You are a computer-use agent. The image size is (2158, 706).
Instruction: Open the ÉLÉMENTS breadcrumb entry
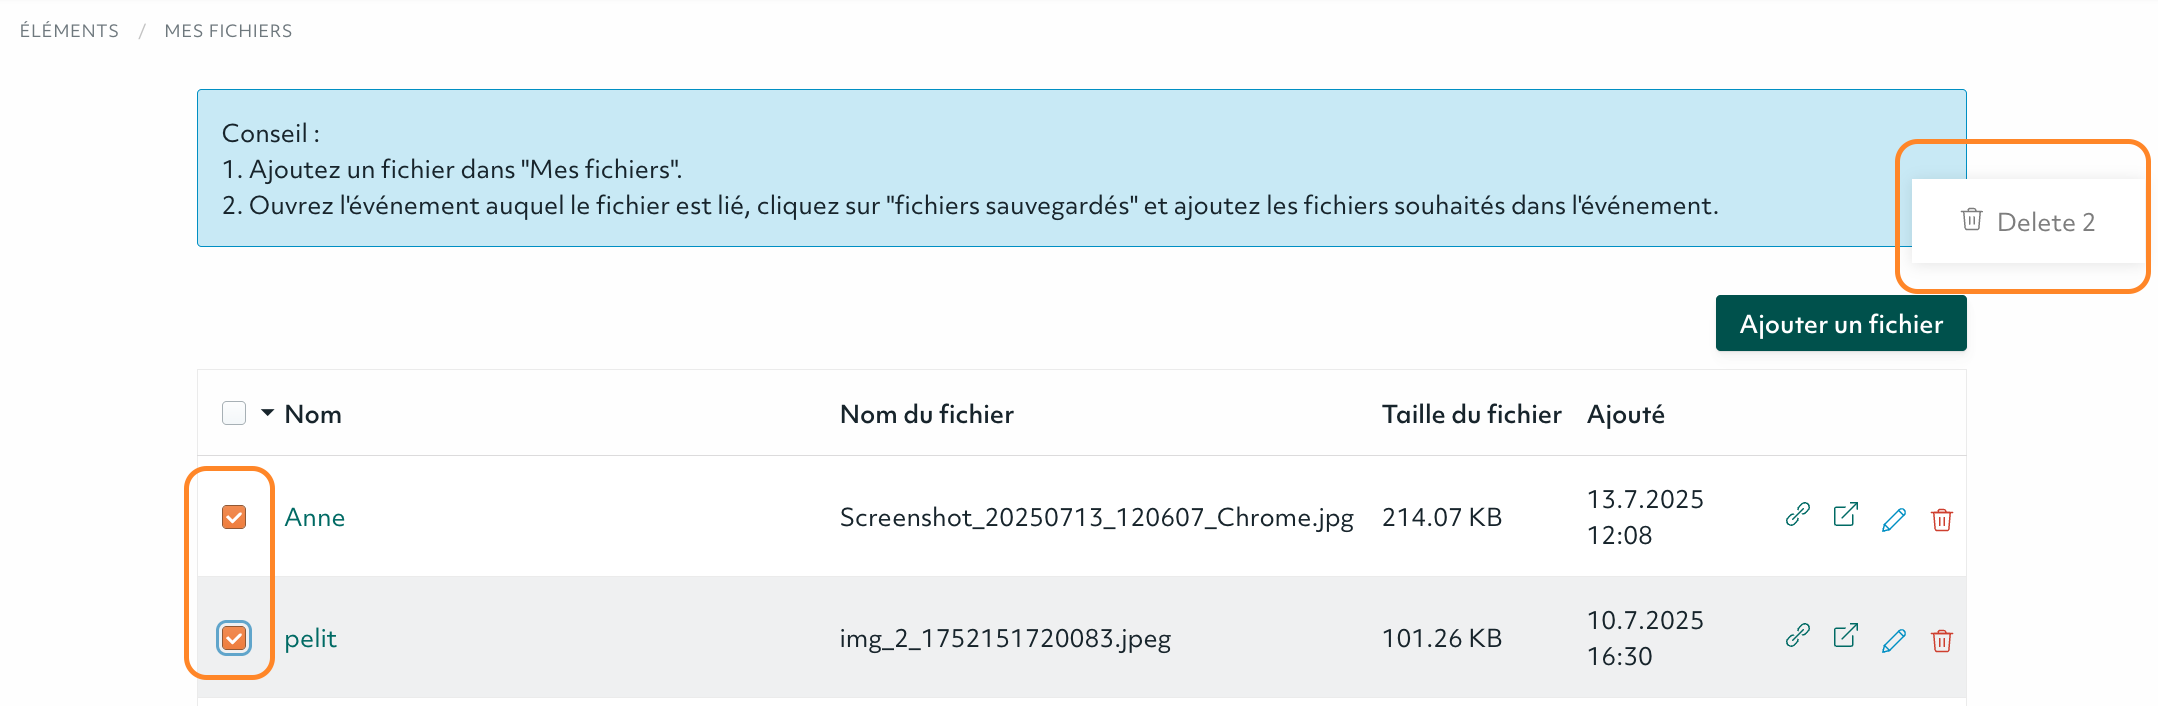click(67, 30)
